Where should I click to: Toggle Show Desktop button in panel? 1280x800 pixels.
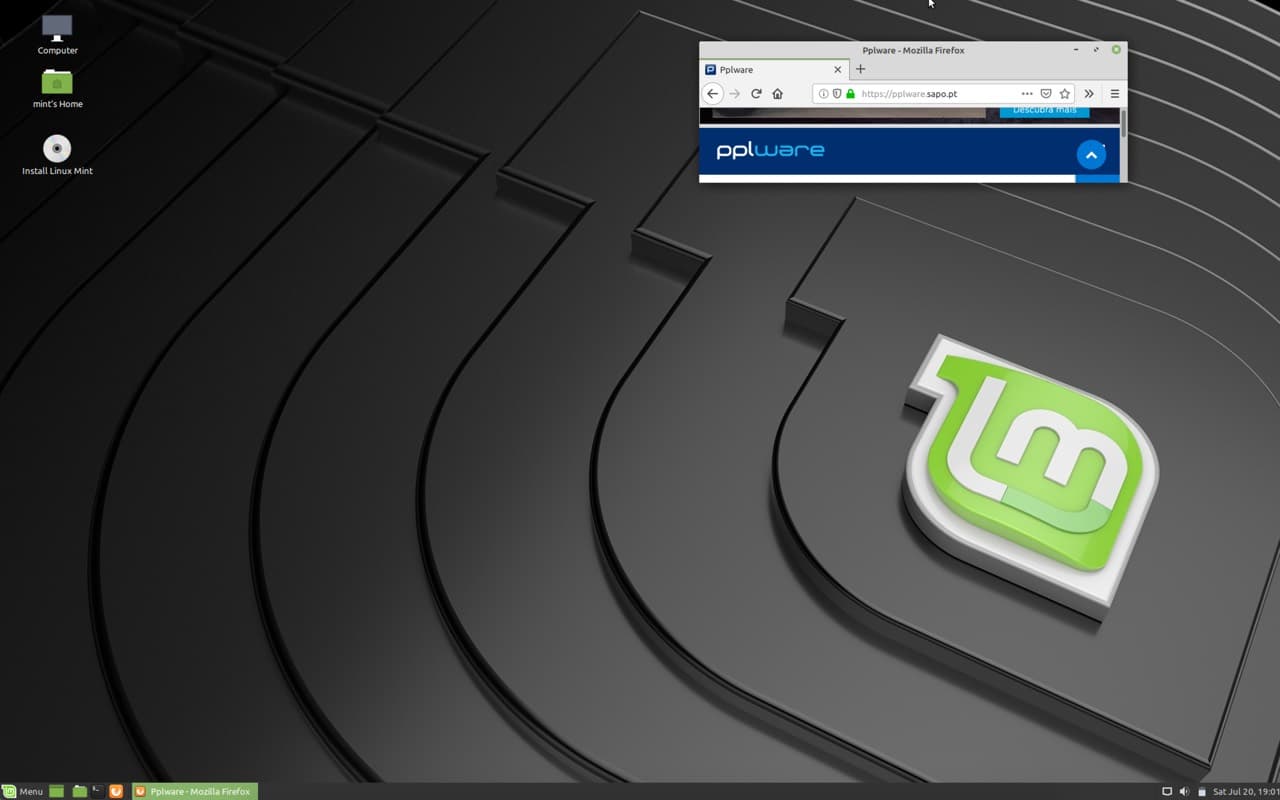coord(56,791)
